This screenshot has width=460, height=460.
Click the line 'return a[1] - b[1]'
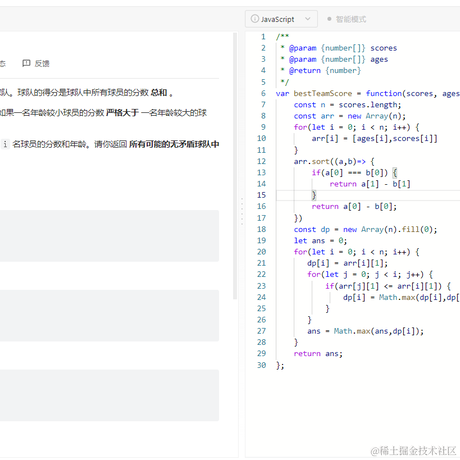pyautogui.click(x=370, y=184)
